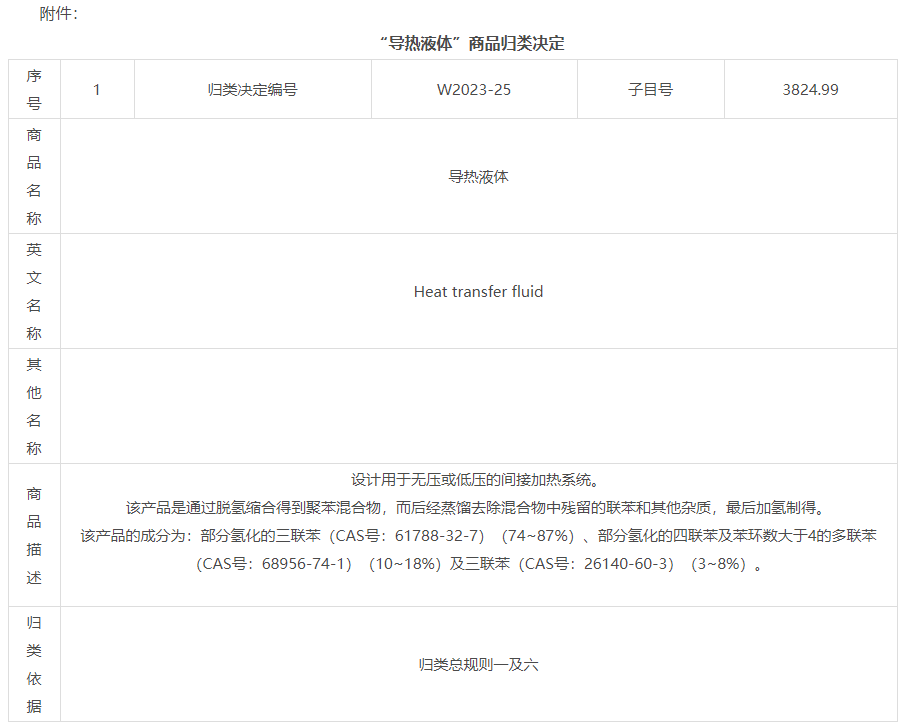Click the W2023-25 decision number
Image resolution: width=900 pixels, height=727 pixels.
[x=474, y=89]
